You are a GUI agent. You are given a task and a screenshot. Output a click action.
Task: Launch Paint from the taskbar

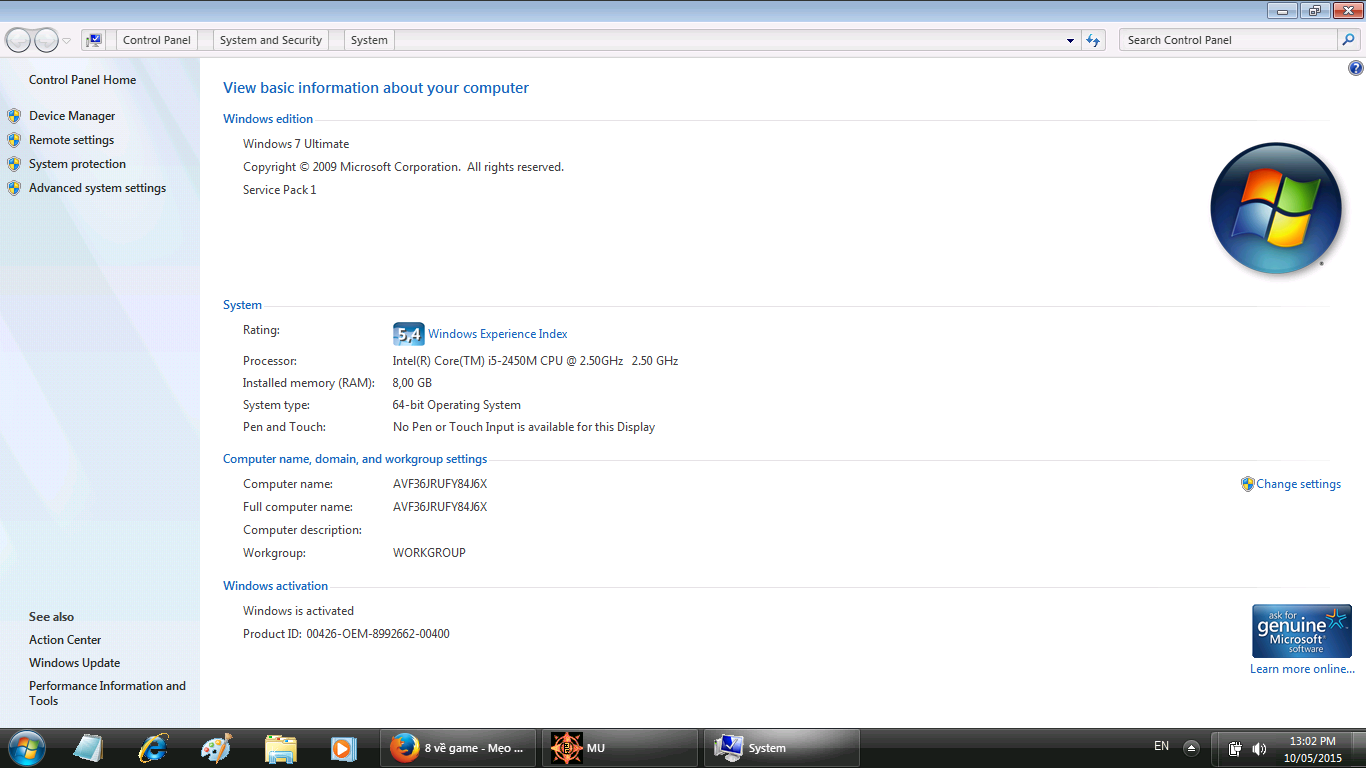[216, 748]
